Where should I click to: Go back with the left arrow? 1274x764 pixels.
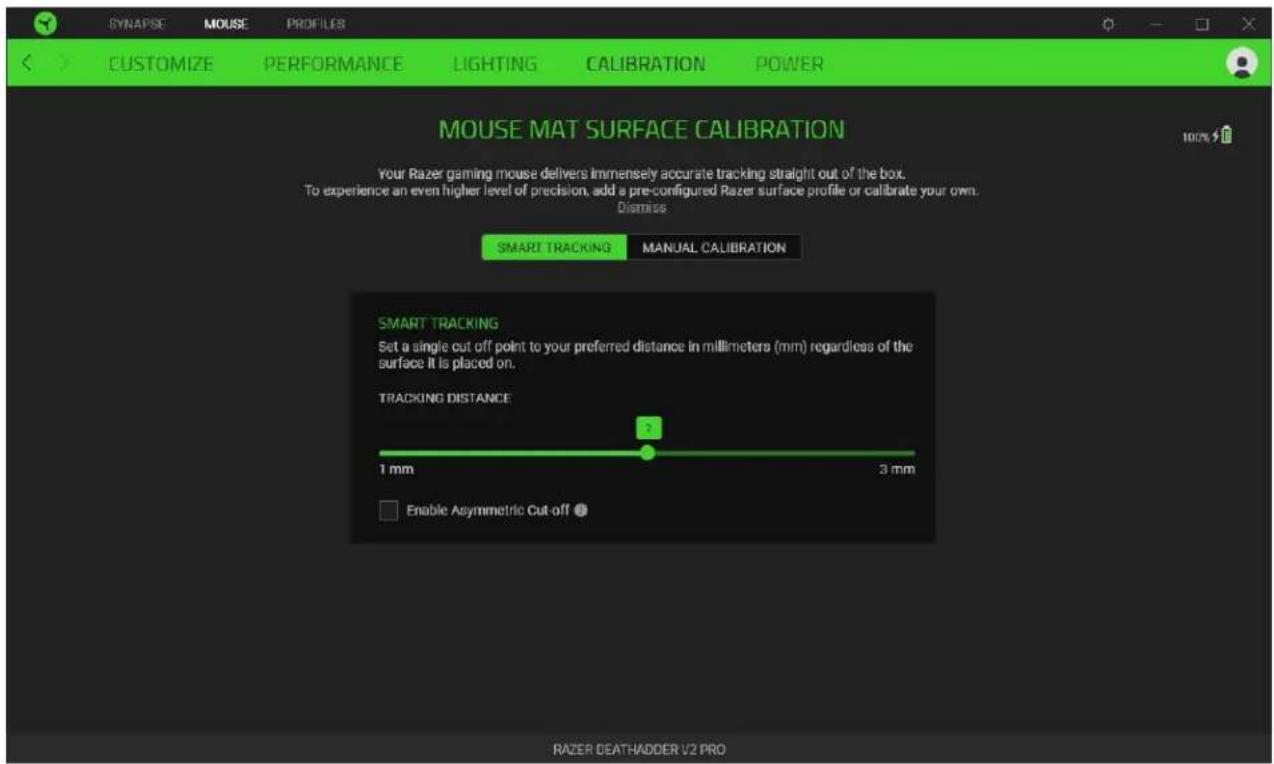tap(29, 64)
